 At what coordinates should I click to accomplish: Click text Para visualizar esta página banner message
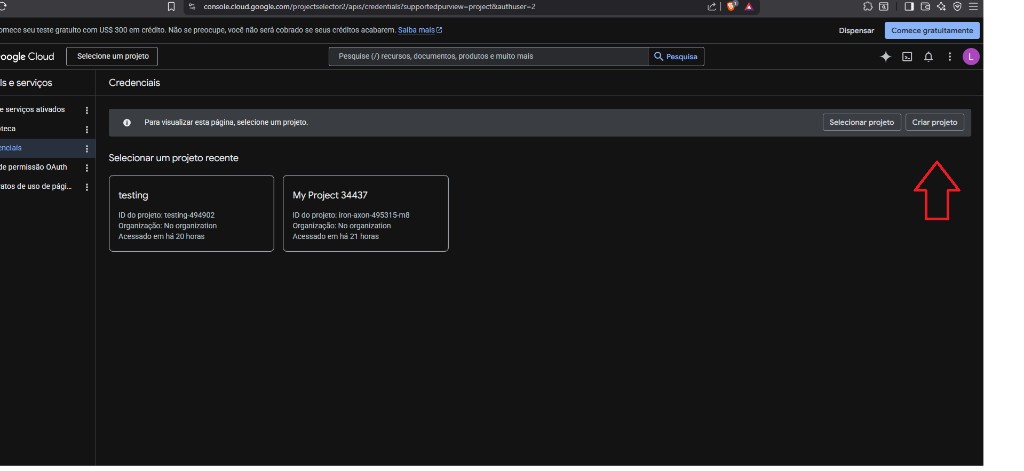(x=226, y=122)
